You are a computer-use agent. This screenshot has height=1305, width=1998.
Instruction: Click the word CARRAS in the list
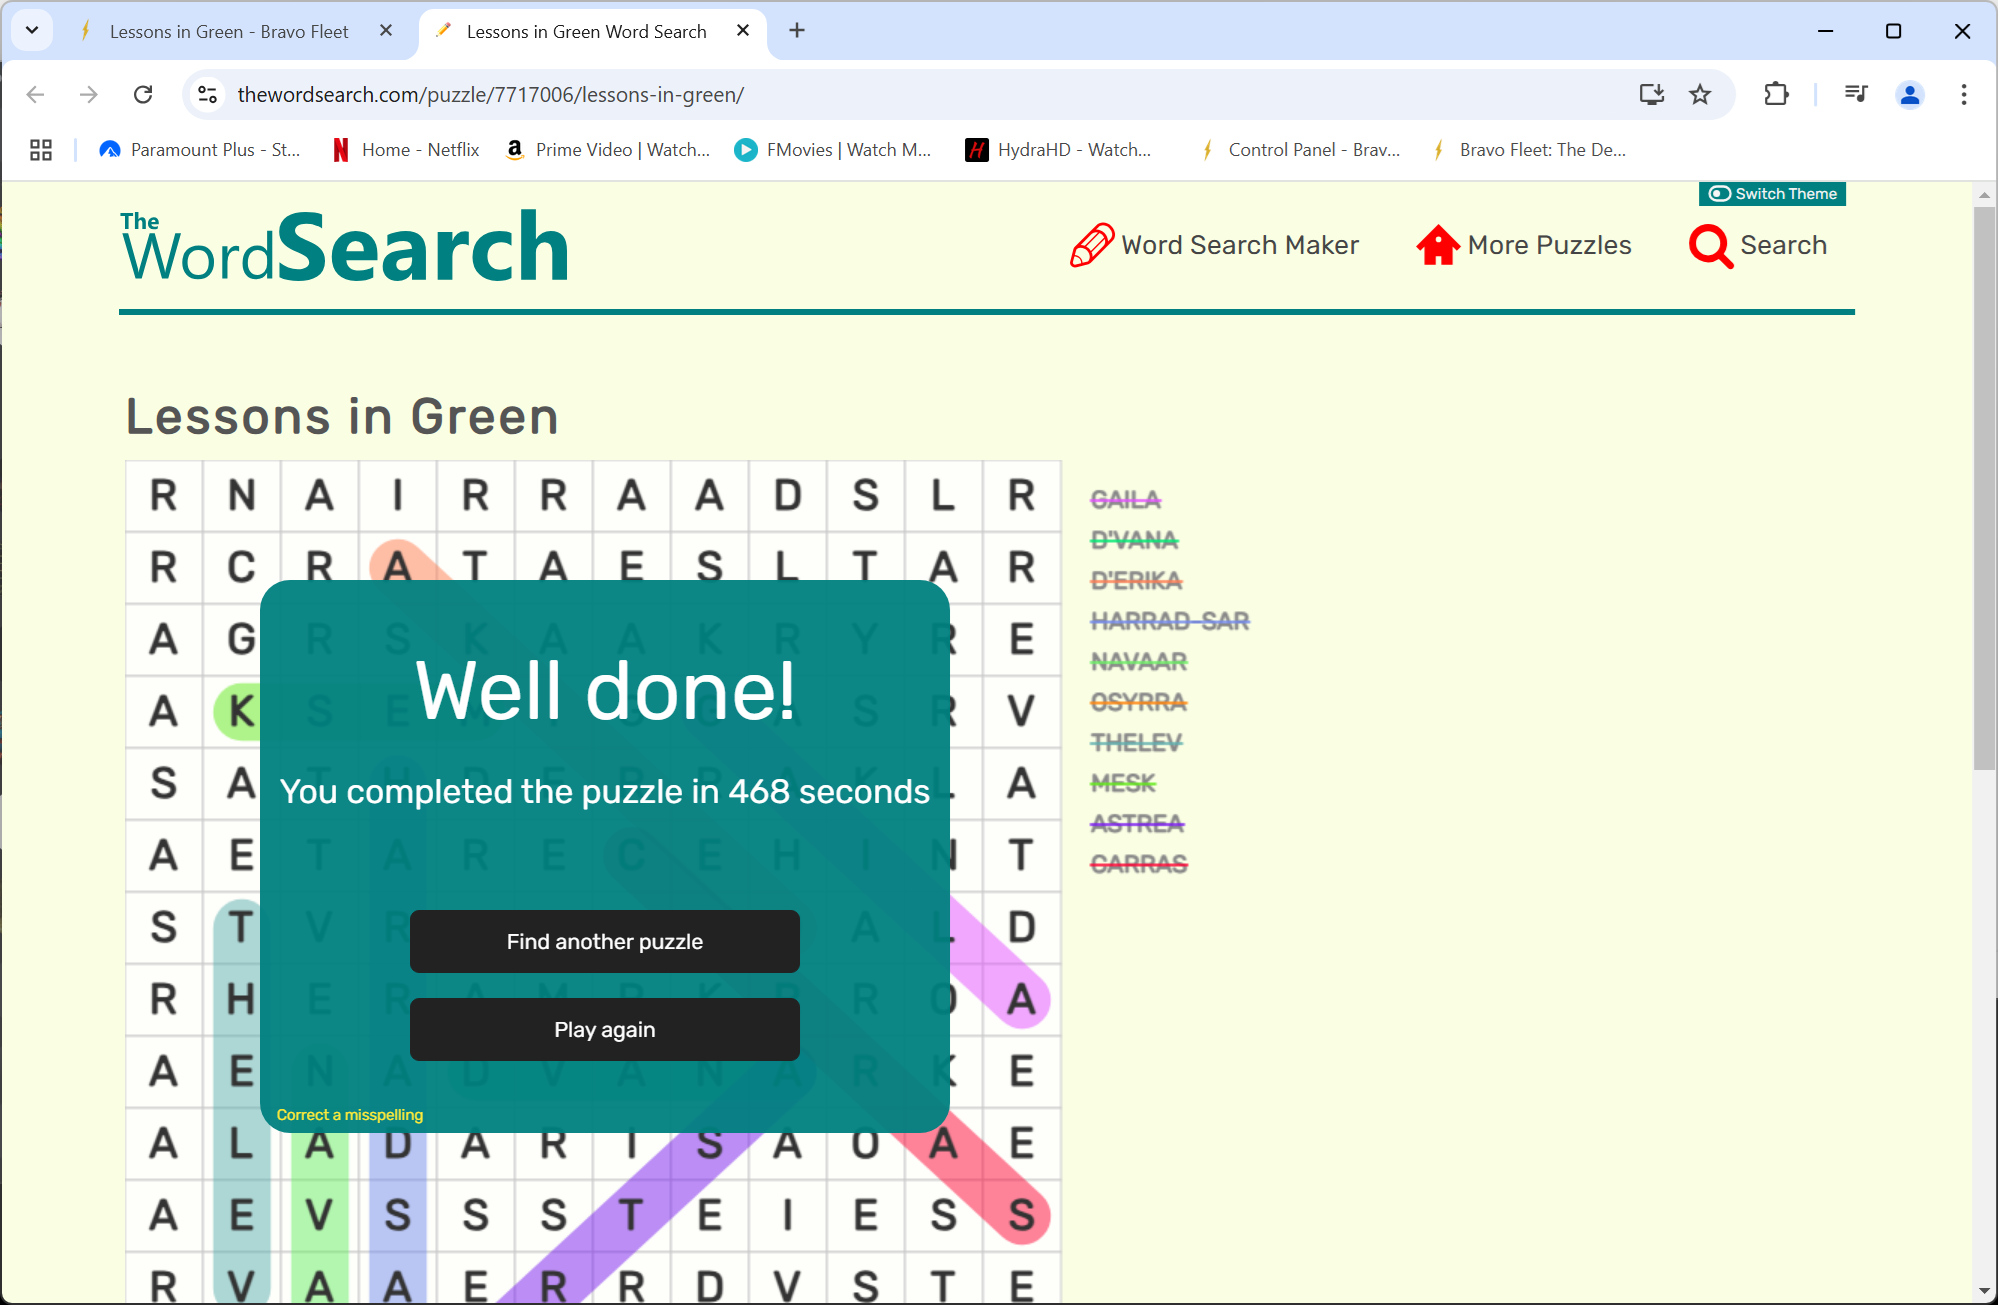coord(1139,864)
